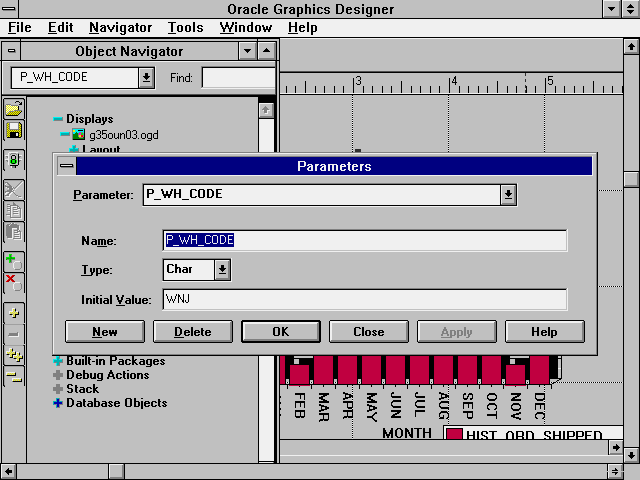Viewport: 640px width, 480px height.
Task: Open the Navigator menu
Action: 120,28
